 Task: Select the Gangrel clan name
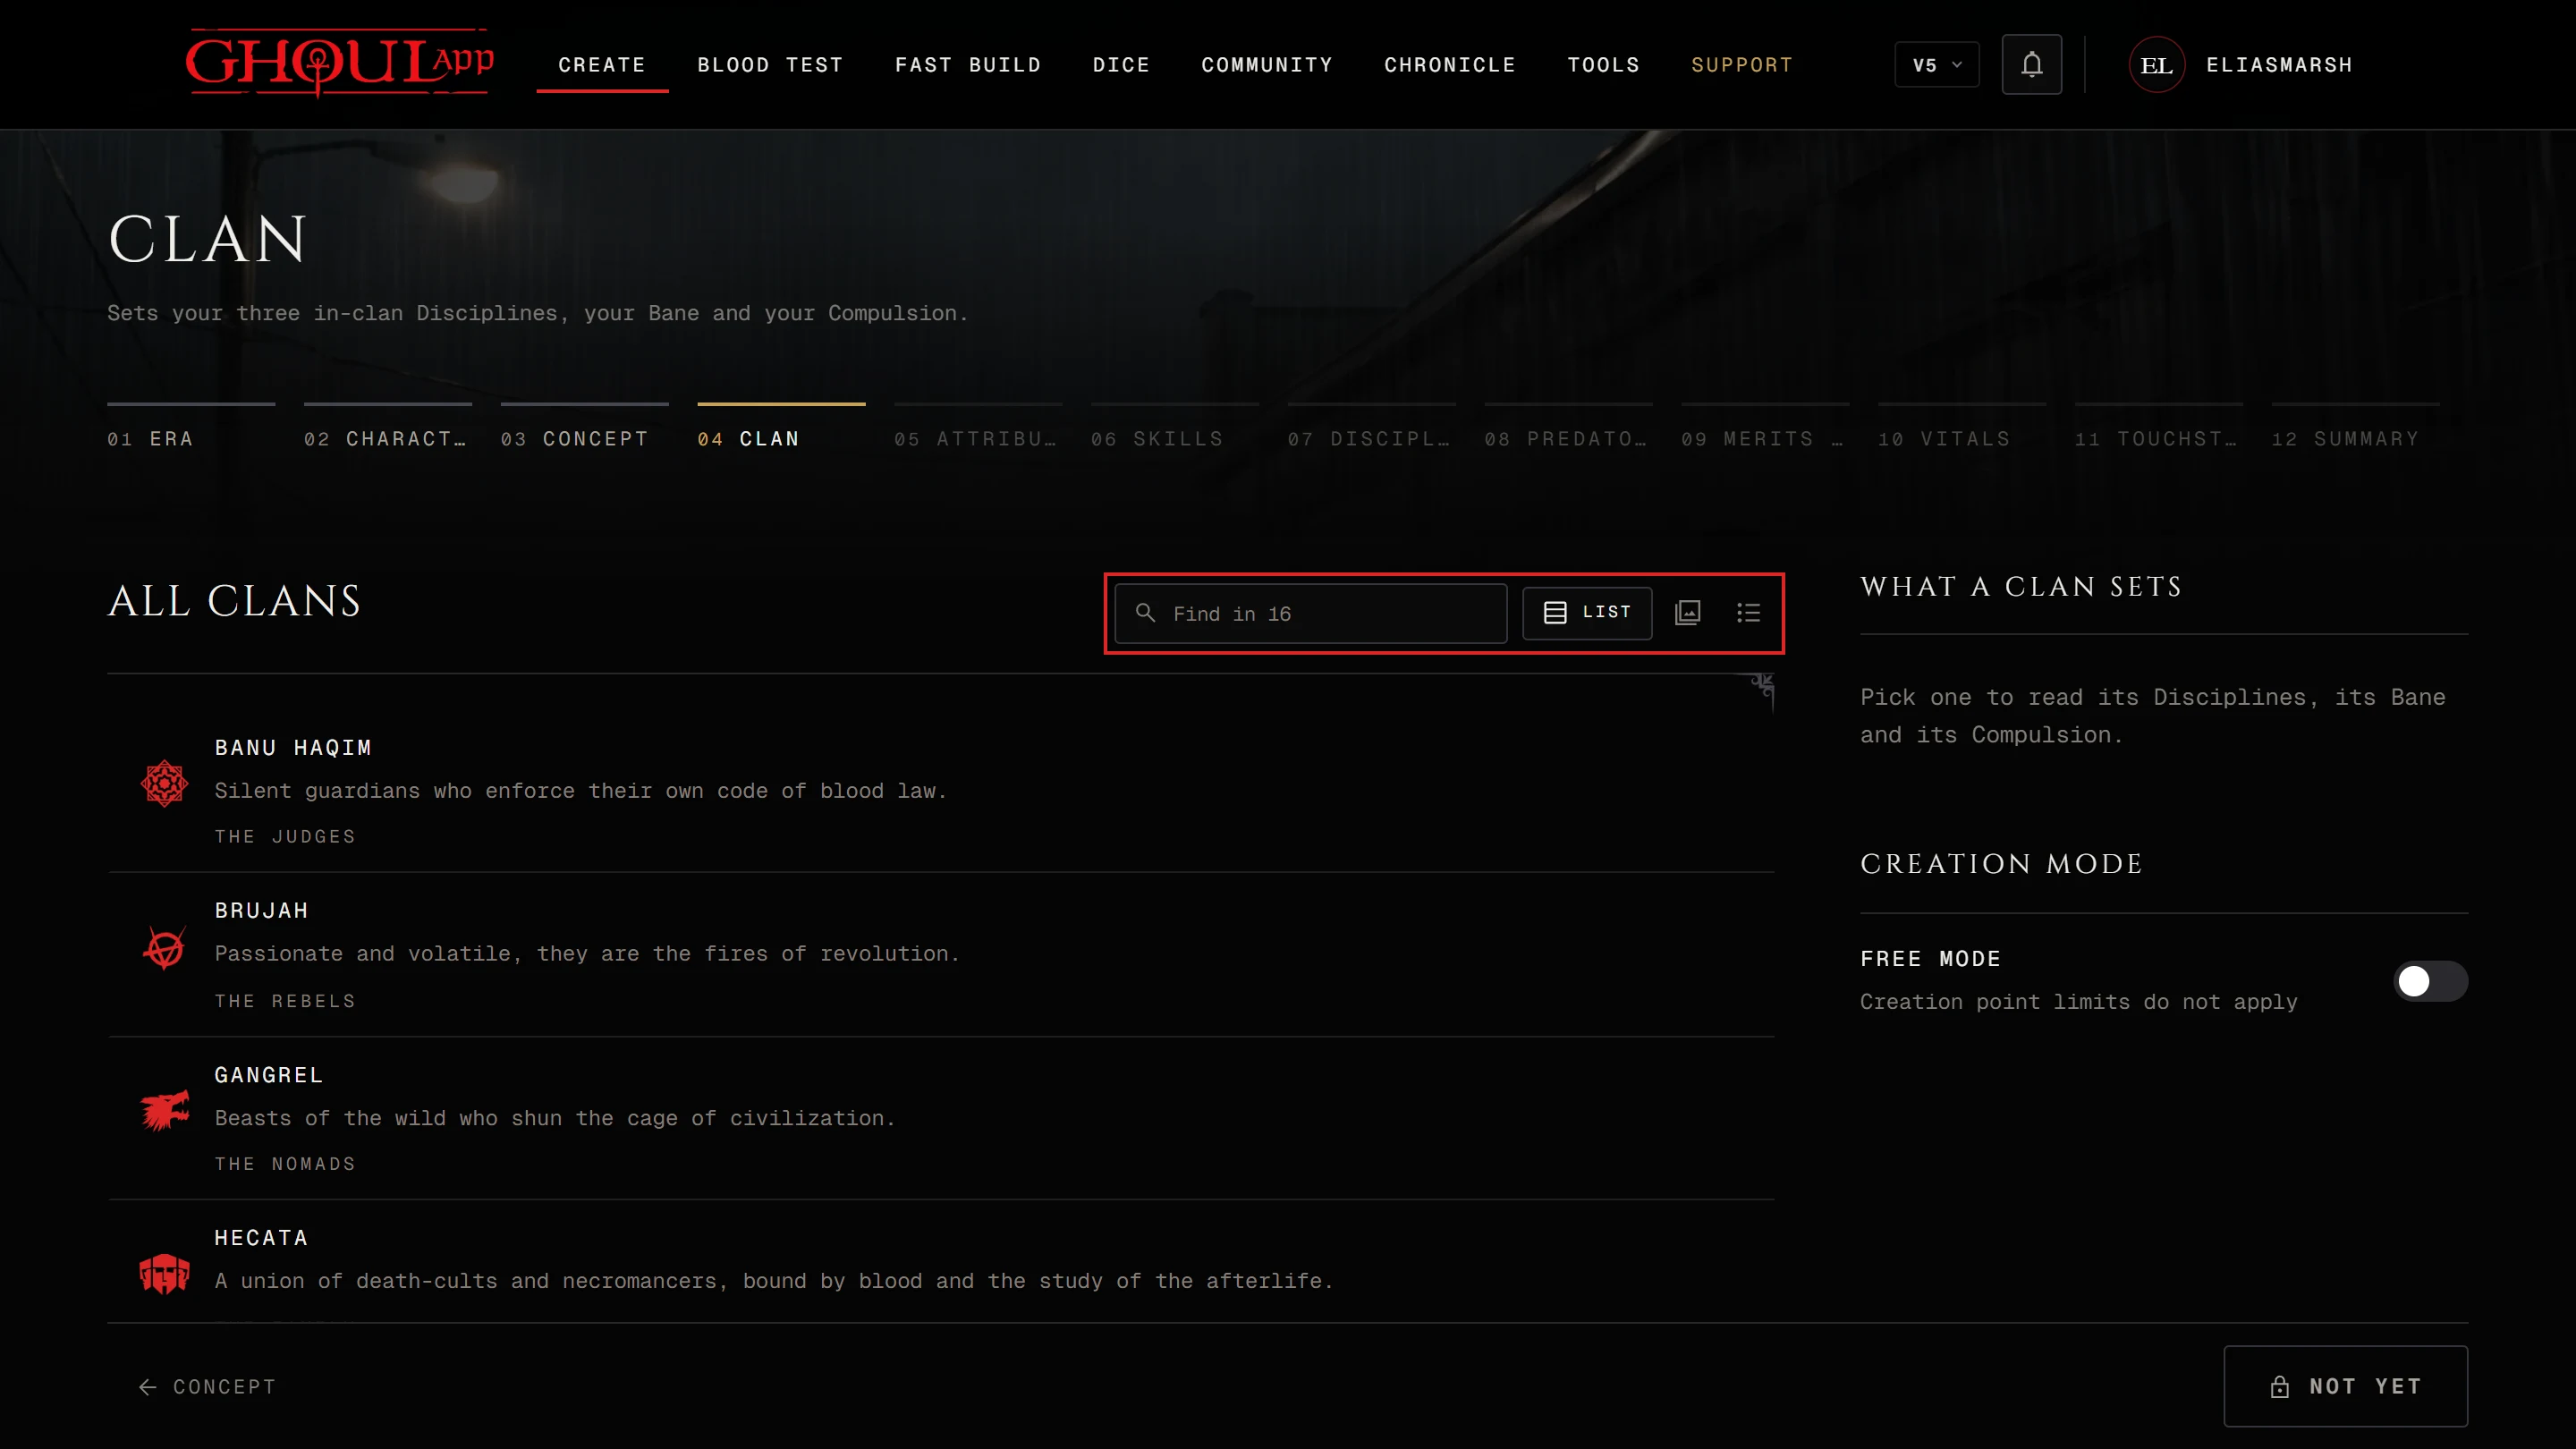click(x=269, y=1075)
